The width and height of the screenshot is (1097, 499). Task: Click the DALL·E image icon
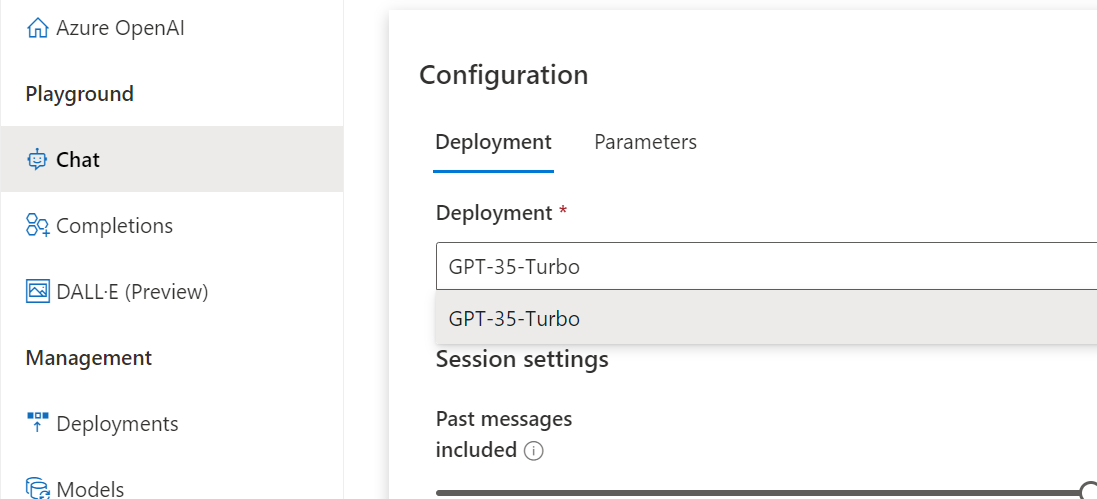pyautogui.click(x=38, y=292)
